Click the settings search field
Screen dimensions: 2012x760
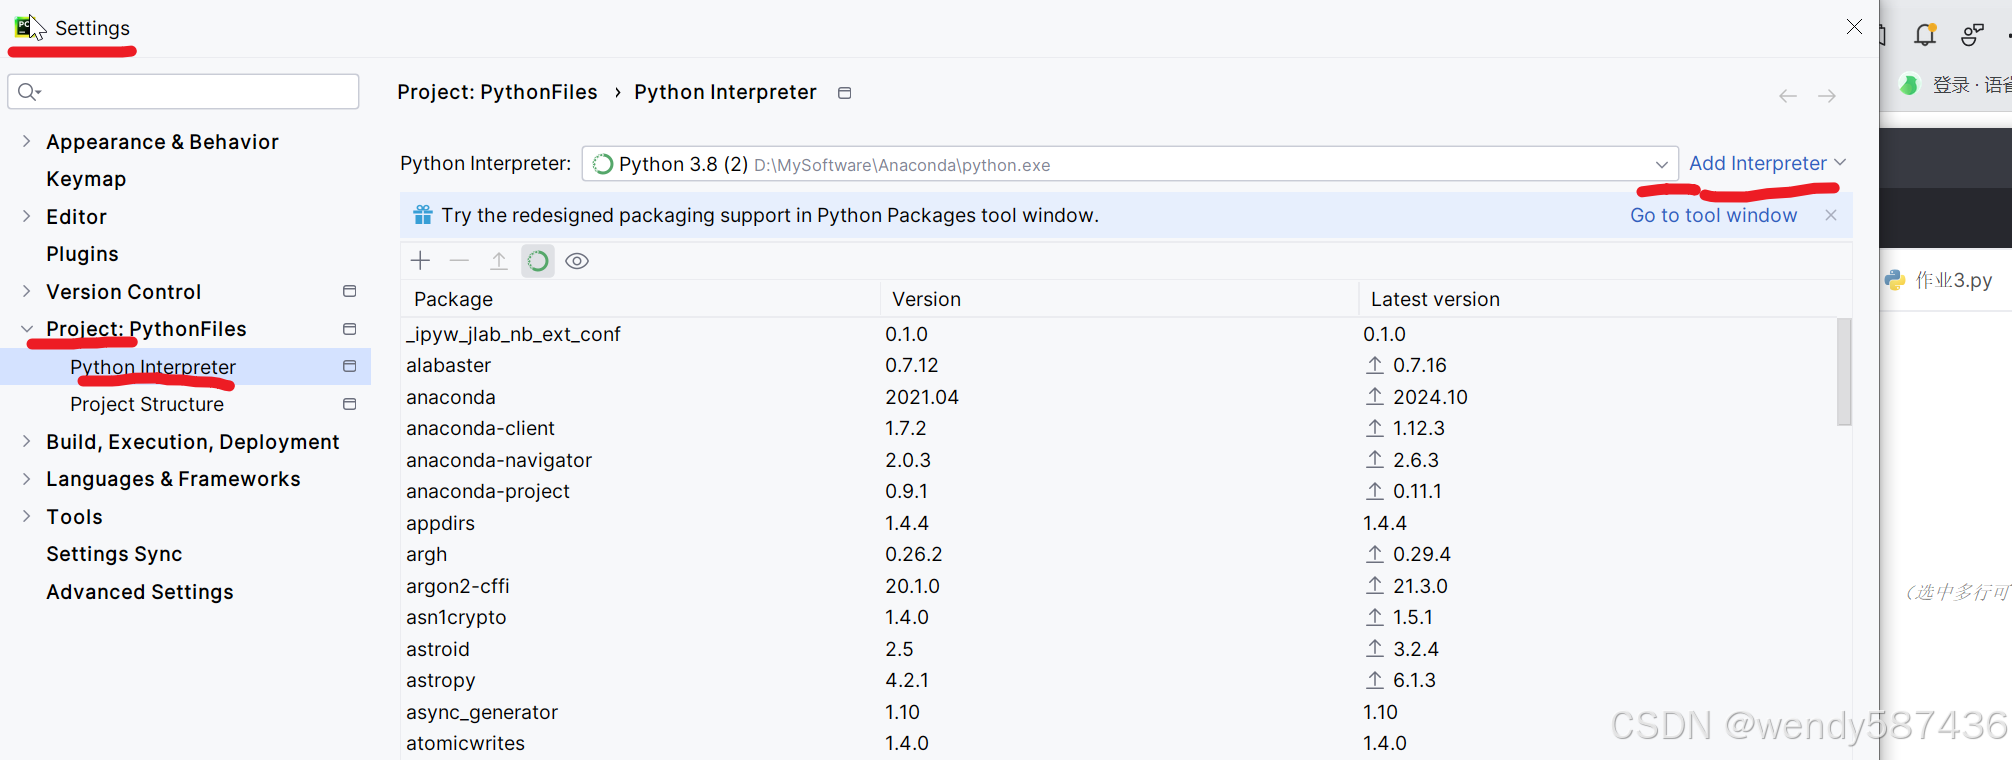(x=190, y=92)
